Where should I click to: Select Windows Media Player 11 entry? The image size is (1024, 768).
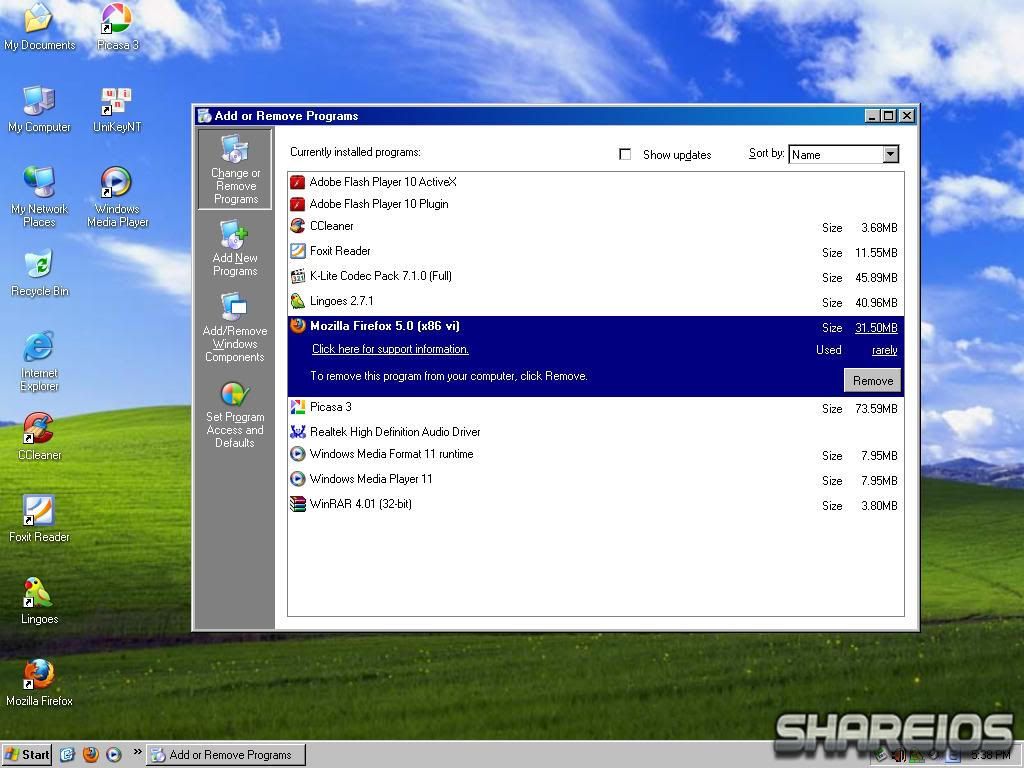(596, 479)
